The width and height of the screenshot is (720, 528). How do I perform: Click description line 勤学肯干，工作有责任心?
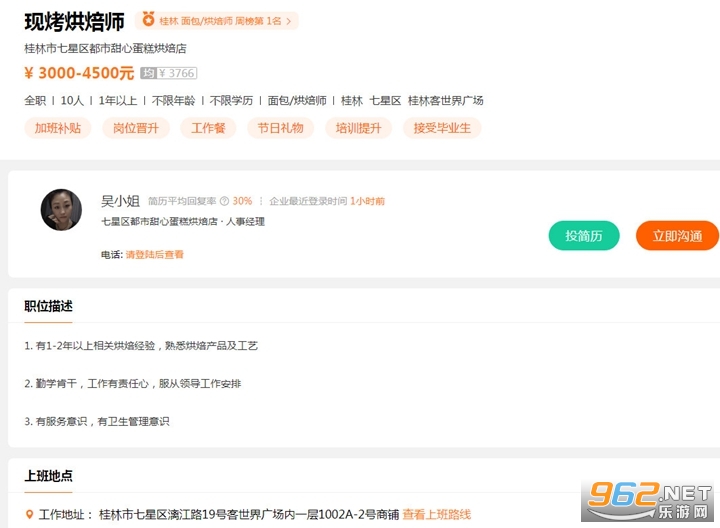point(133,383)
